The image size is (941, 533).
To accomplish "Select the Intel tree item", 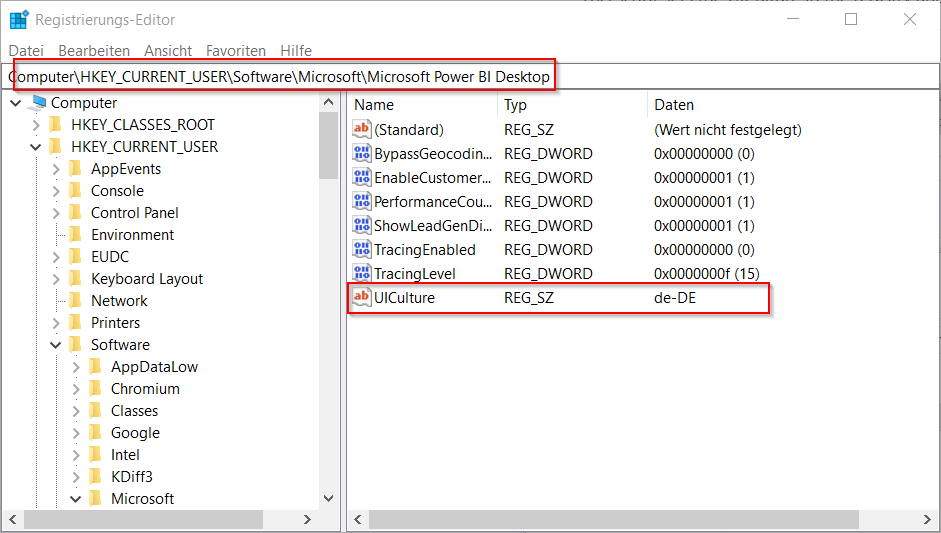I will 125,455.
